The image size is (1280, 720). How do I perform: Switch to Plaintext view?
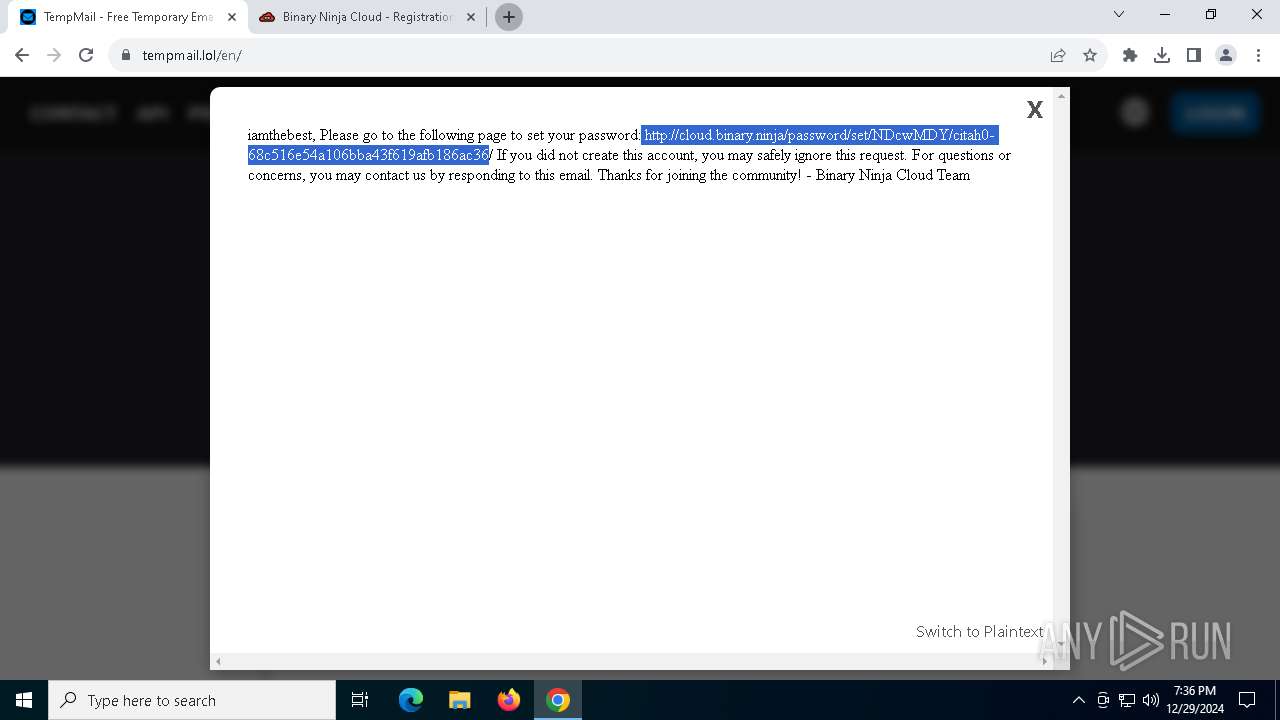pyautogui.click(x=979, y=631)
